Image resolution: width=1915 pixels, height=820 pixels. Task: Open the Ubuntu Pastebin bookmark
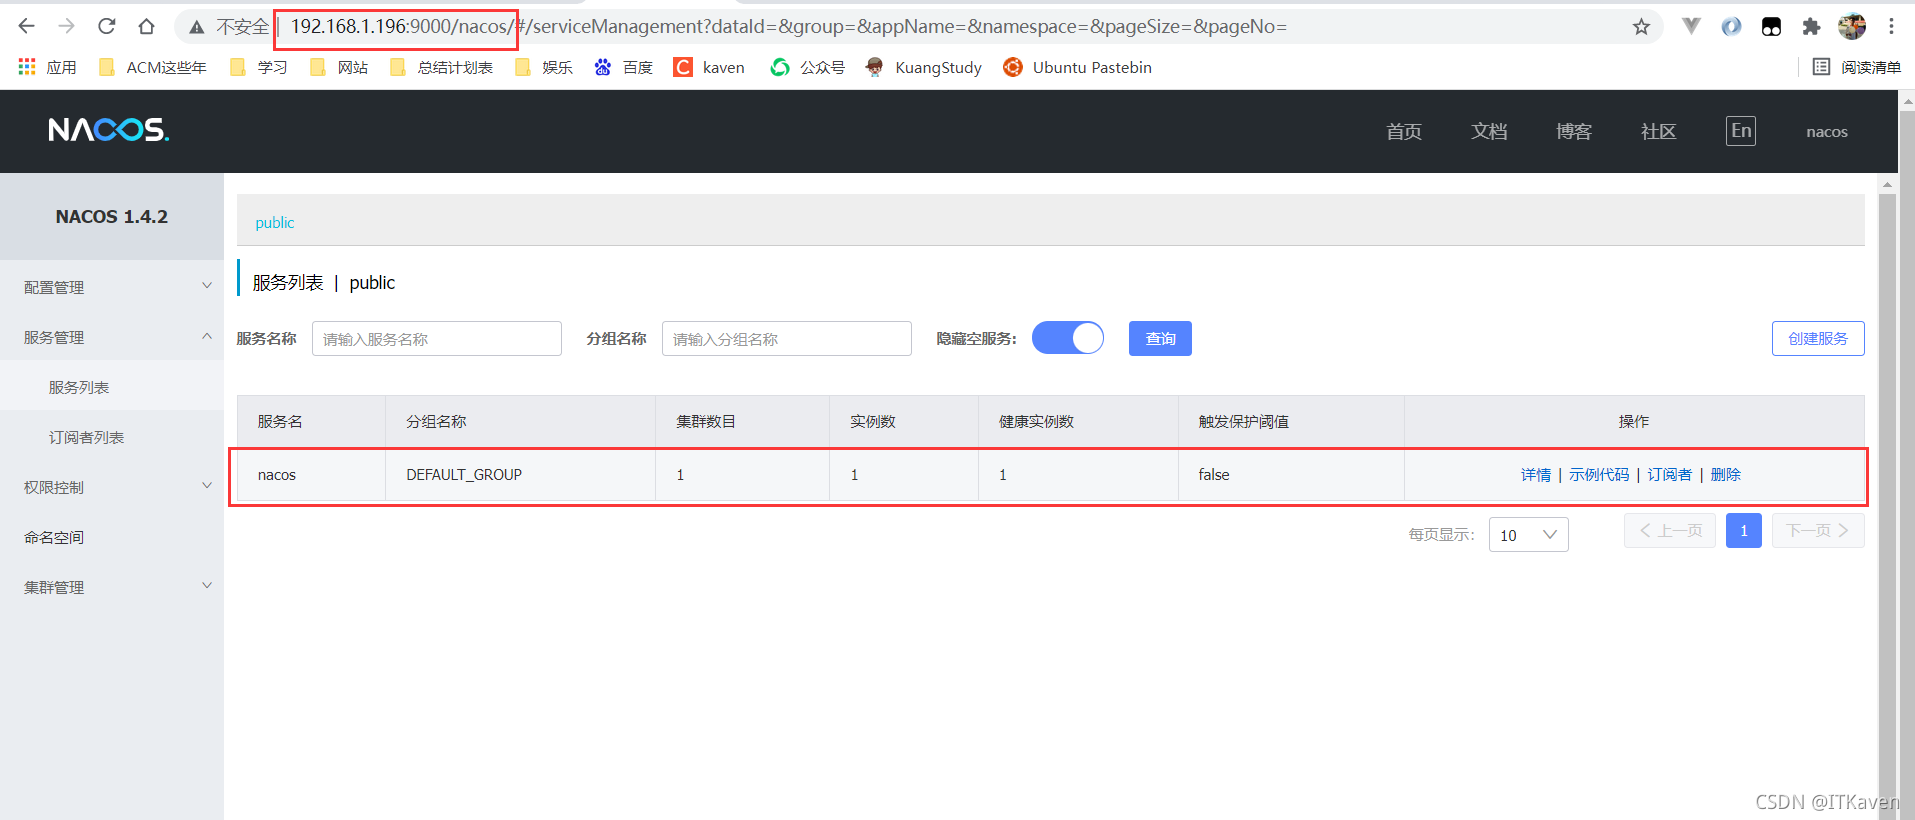point(1077,67)
